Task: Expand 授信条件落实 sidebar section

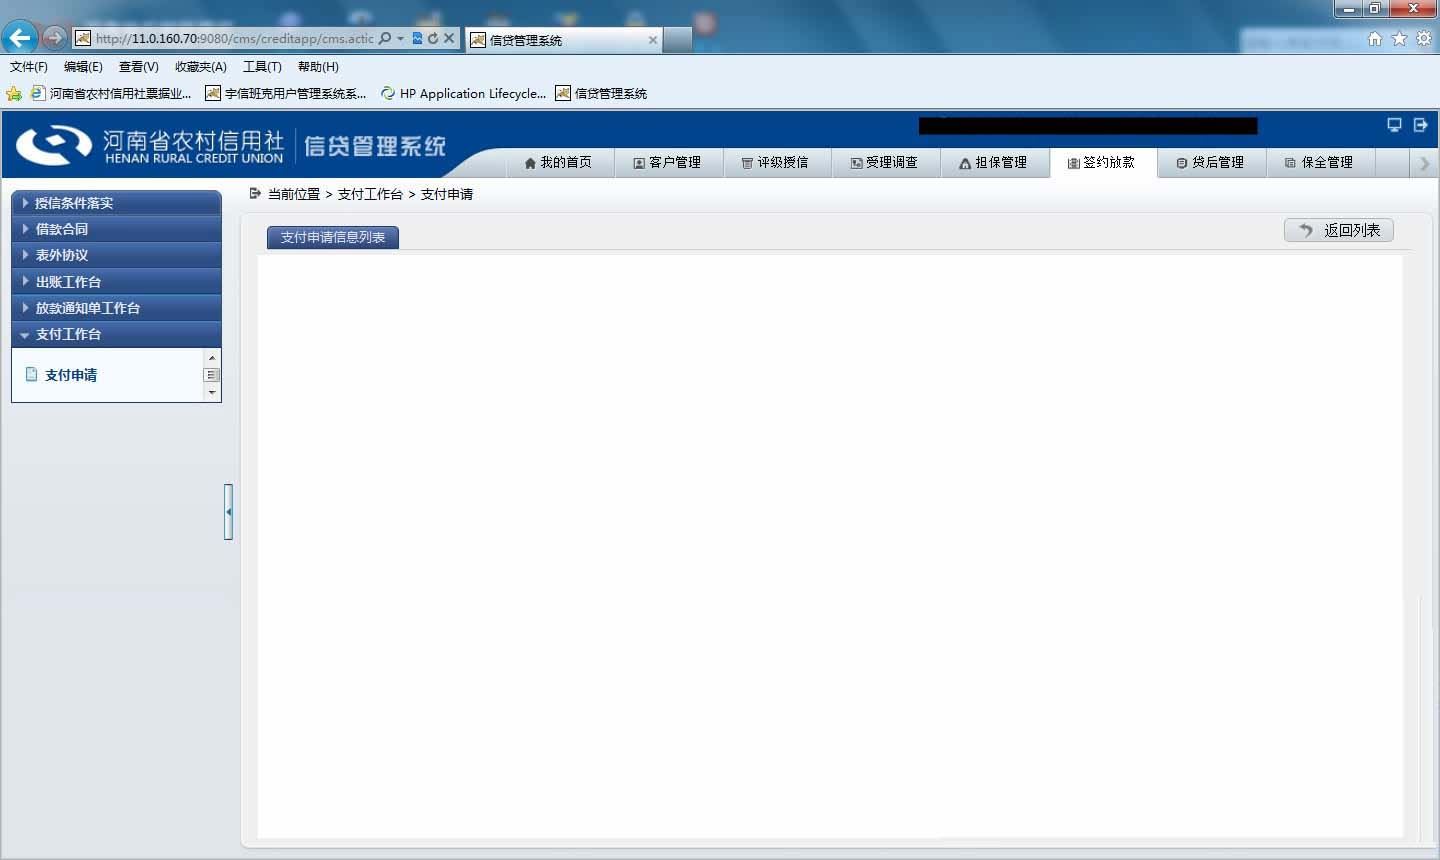Action: click(116, 203)
